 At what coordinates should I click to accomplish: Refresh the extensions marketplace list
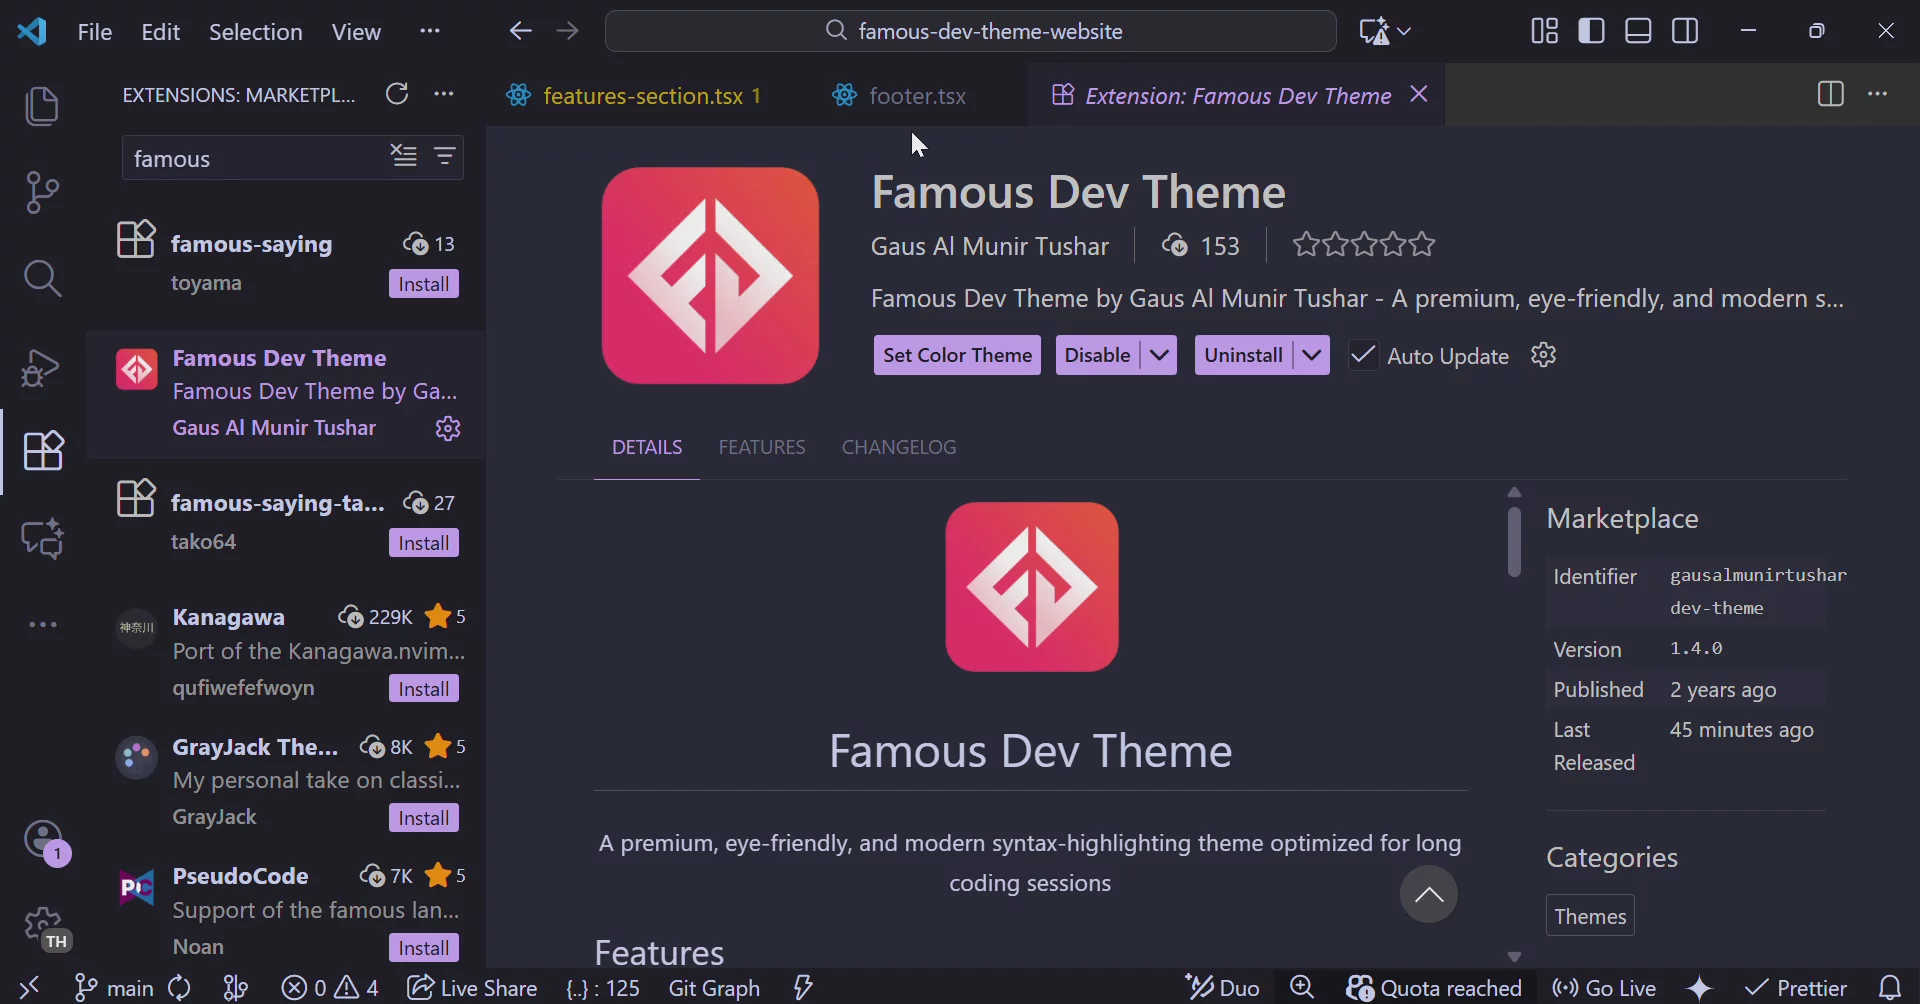[x=398, y=93]
